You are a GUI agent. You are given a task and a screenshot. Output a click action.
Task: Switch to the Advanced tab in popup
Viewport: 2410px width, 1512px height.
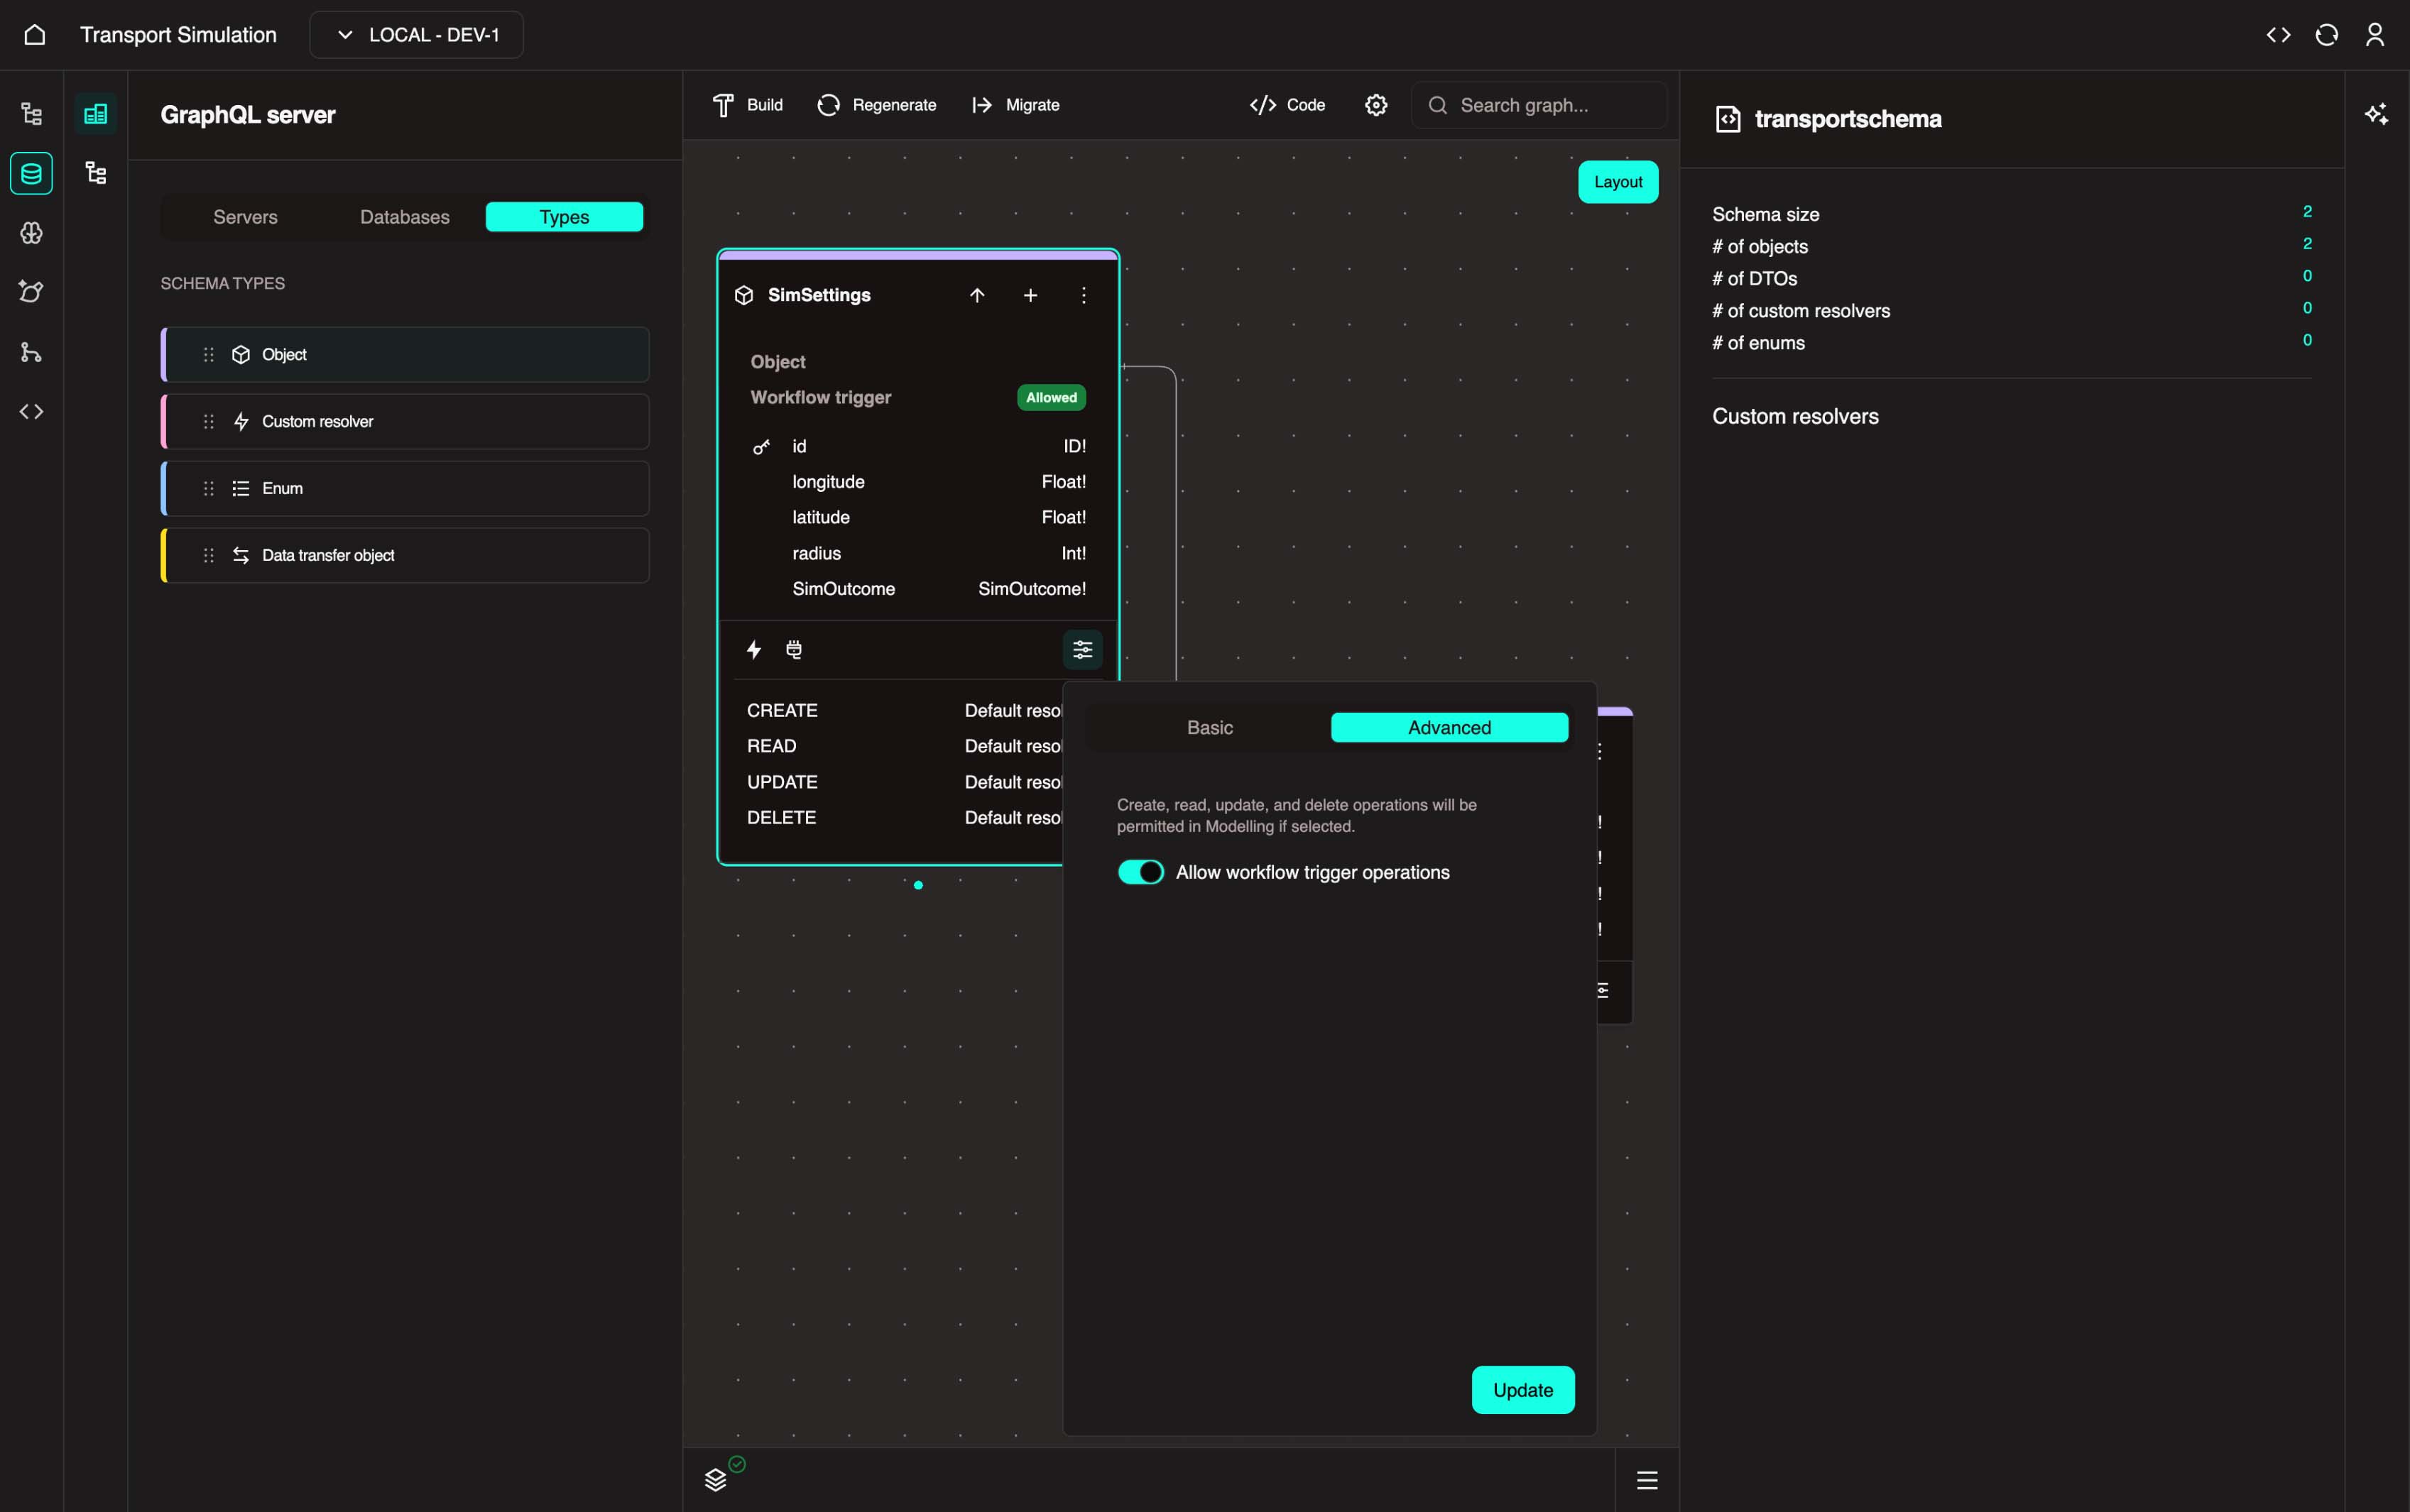coord(1449,728)
